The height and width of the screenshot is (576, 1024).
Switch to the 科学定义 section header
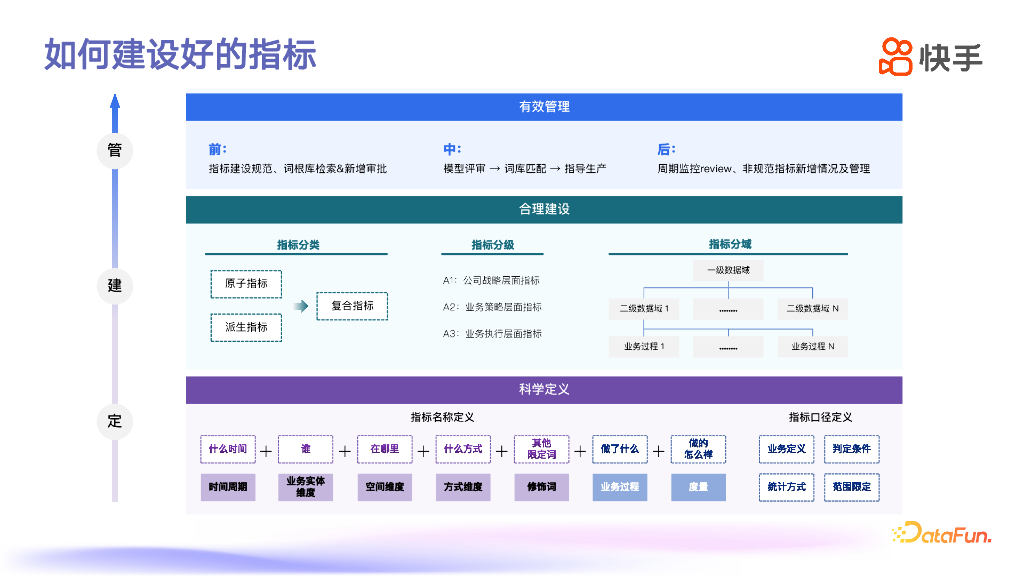(x=543, y=390)
